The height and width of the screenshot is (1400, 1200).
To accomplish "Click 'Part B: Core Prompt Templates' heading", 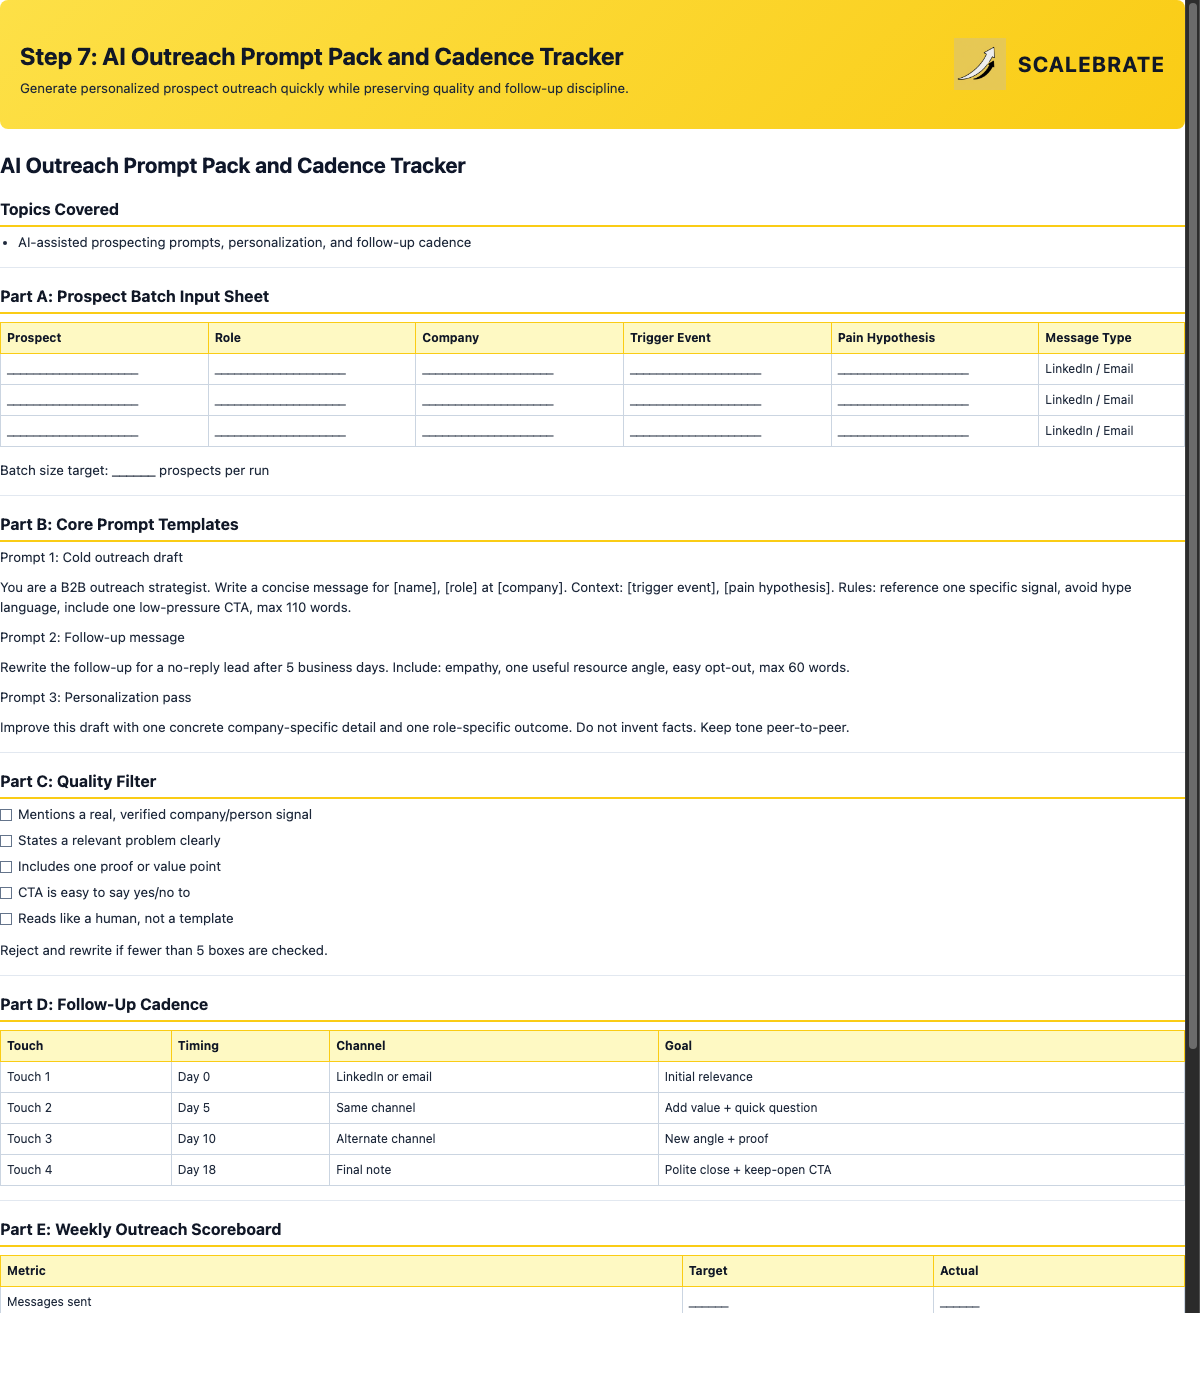I will click(119, 524).
